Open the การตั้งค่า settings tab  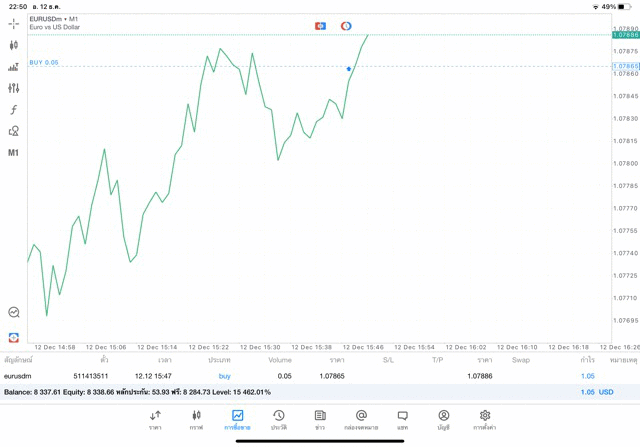[x=485, y=419]
